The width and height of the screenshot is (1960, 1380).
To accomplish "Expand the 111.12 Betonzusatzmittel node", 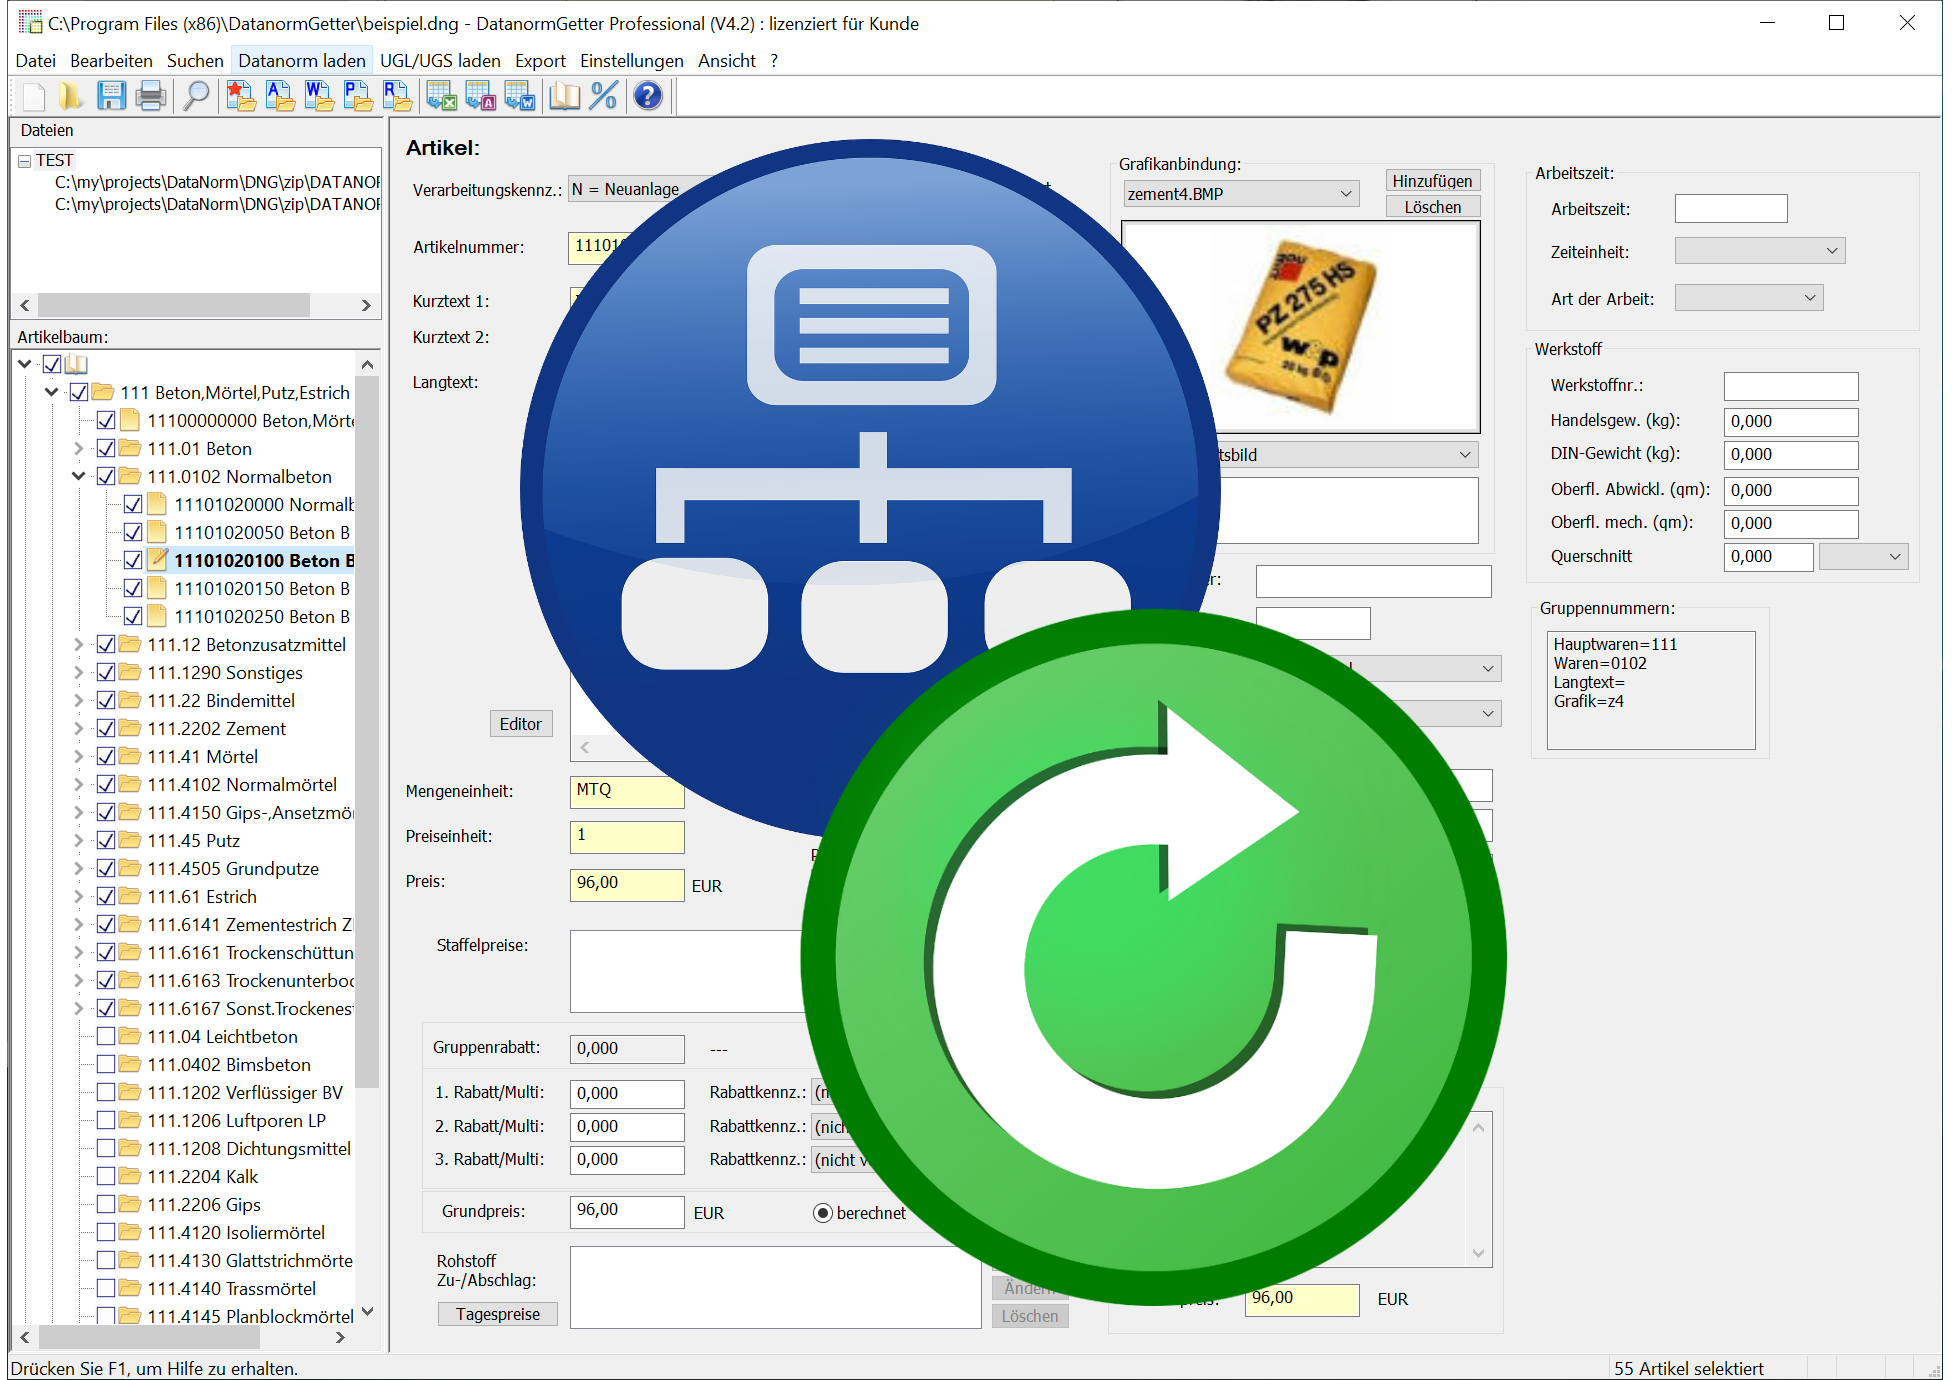I will coord(79,644).
